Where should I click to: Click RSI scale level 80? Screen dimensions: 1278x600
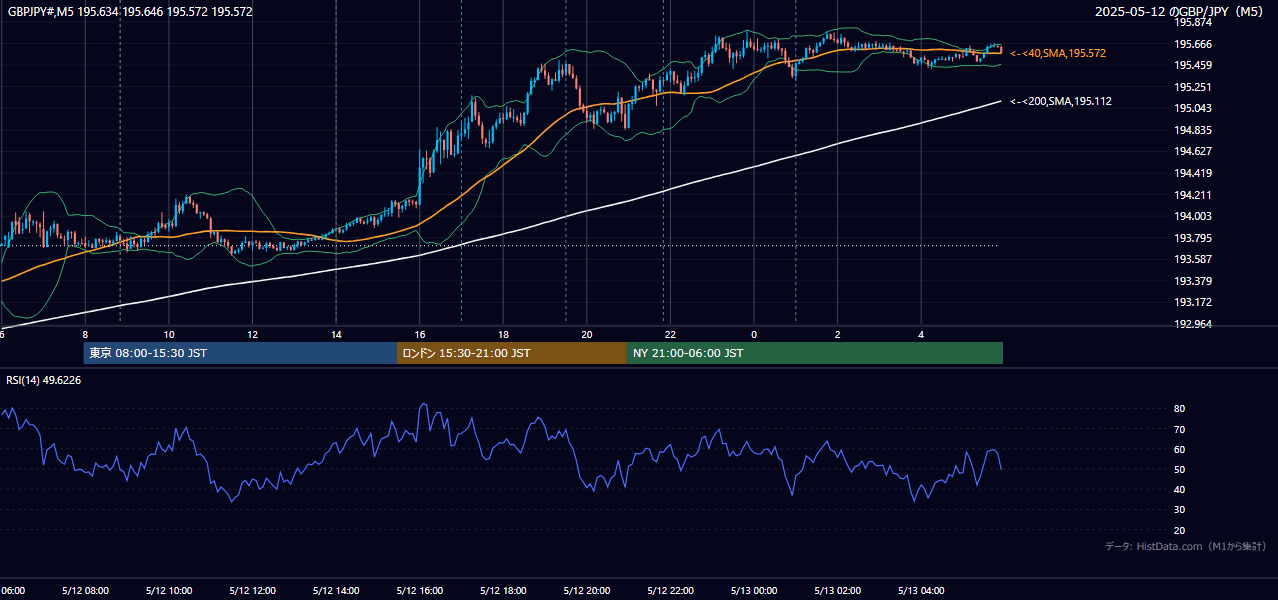1179,409
